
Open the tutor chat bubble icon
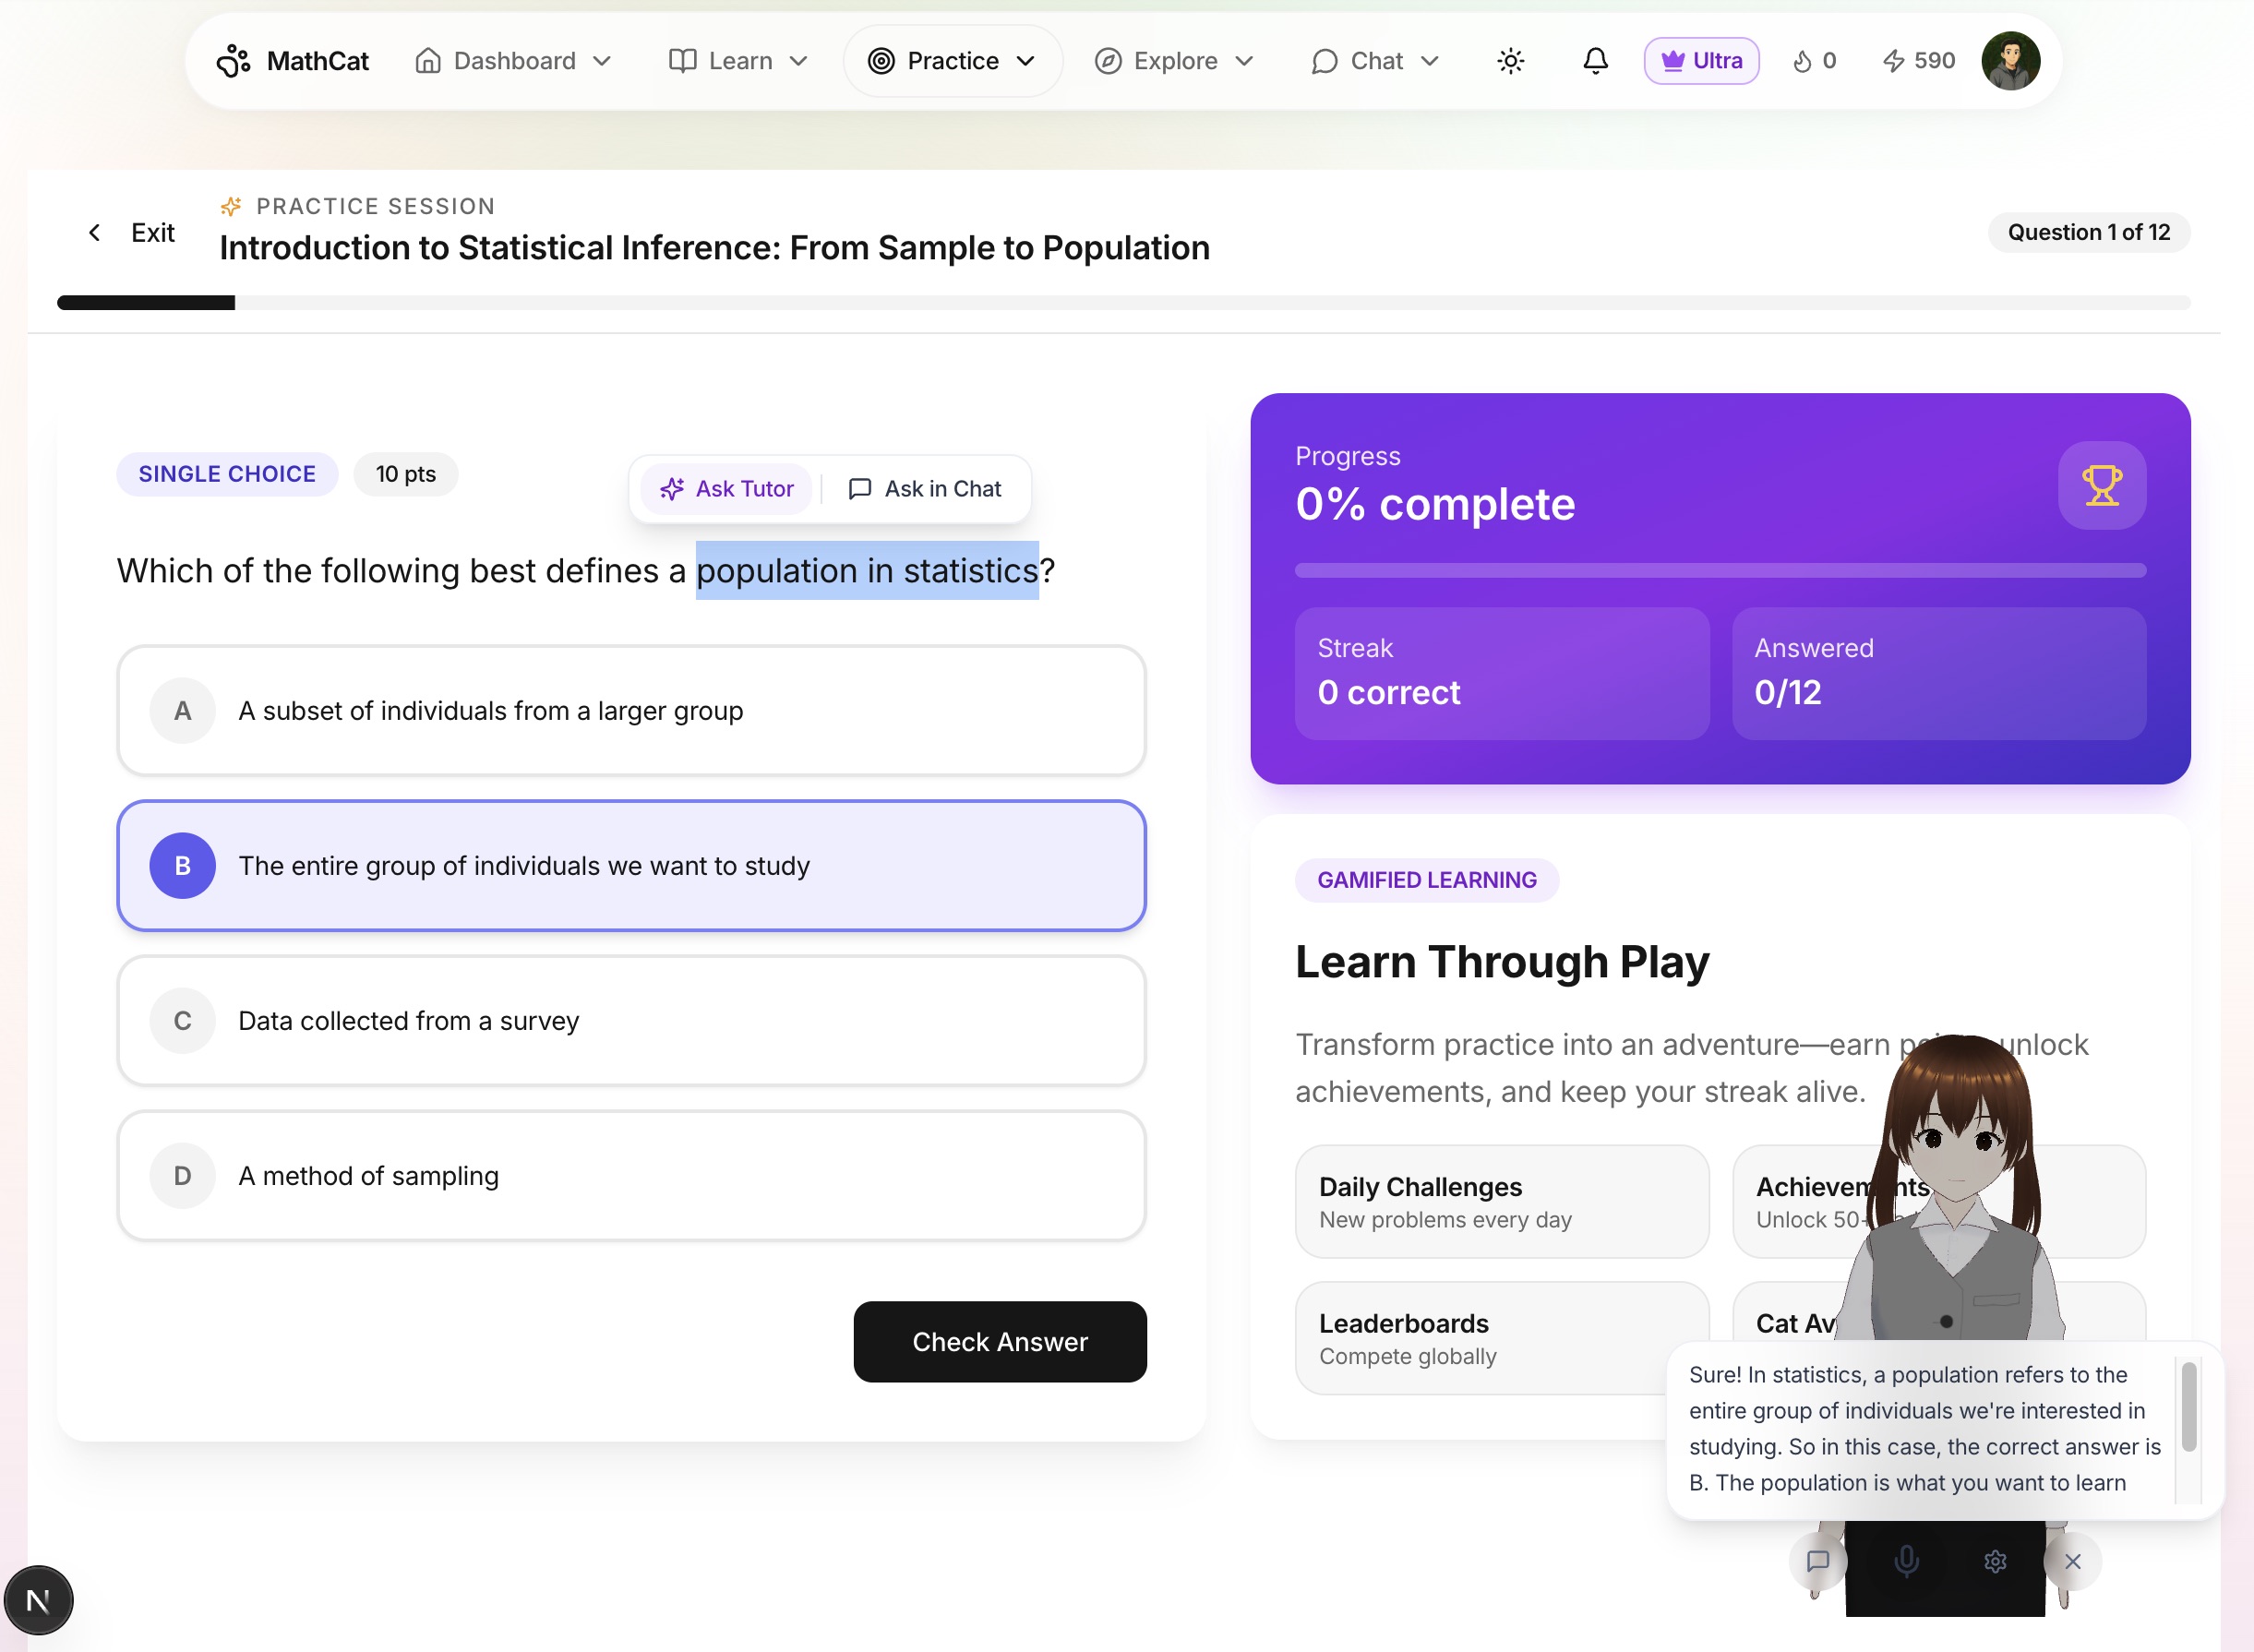pyautogui.click(x=1817, y=1561)
